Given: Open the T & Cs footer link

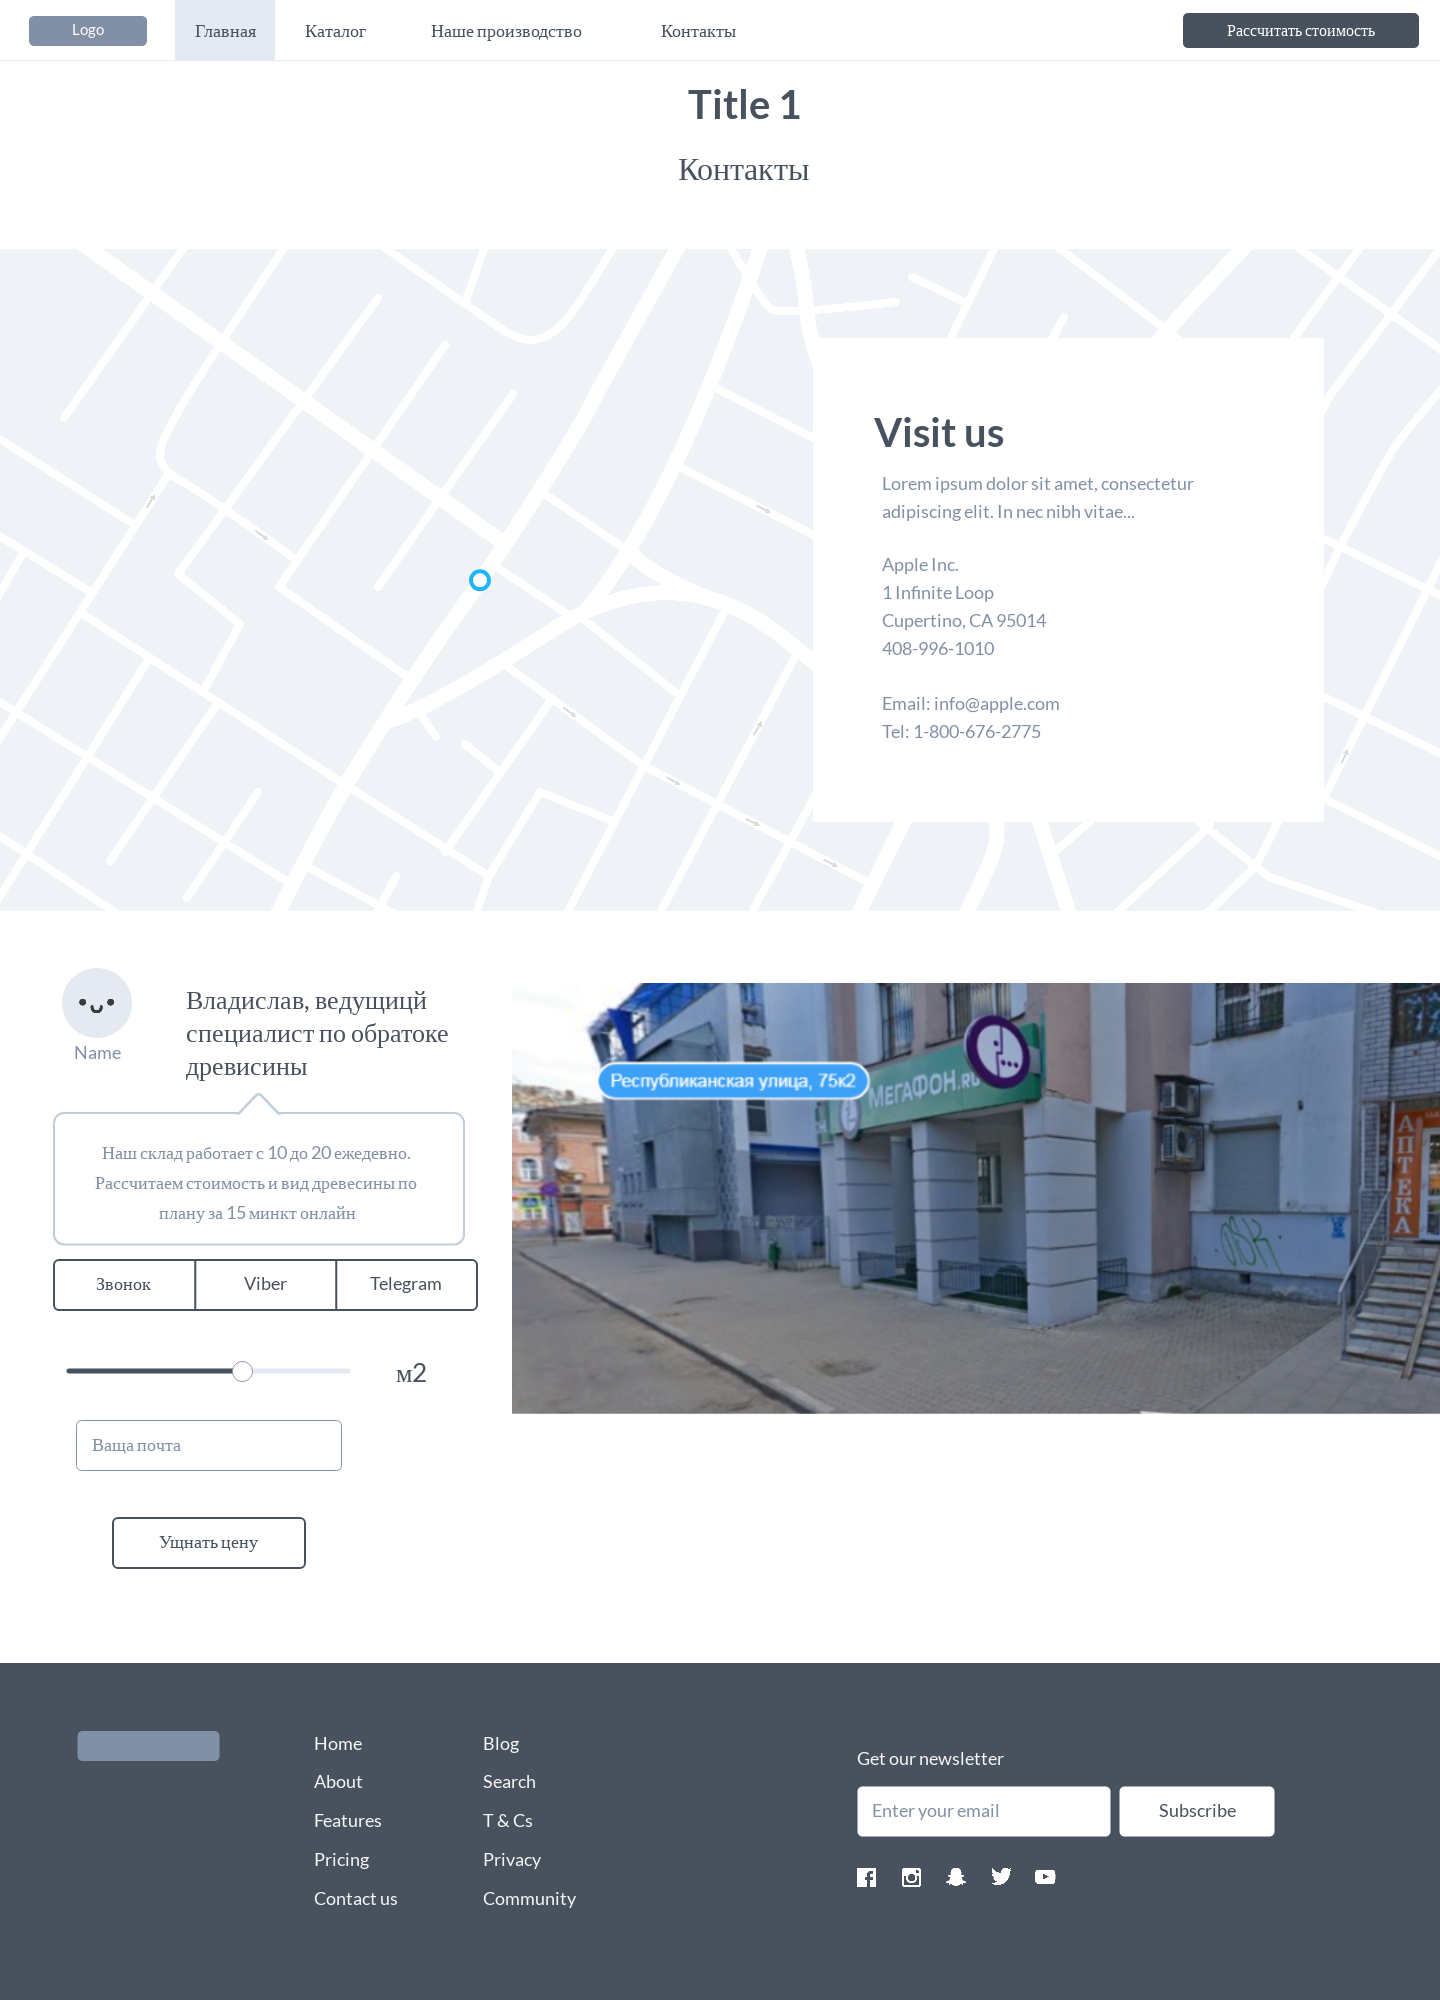Looking at the screenshot, I should coord(508,1821).
